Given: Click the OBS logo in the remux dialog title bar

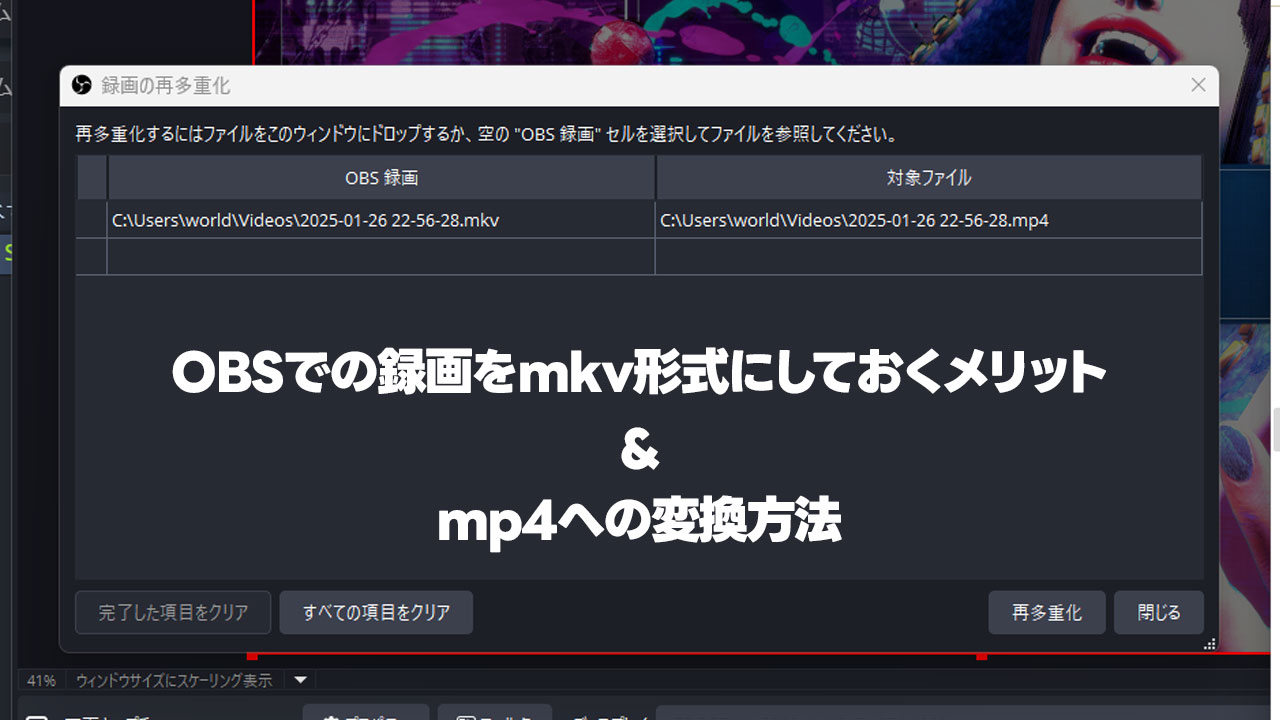Looking at the screenshot, I should [x=82, y=86].
